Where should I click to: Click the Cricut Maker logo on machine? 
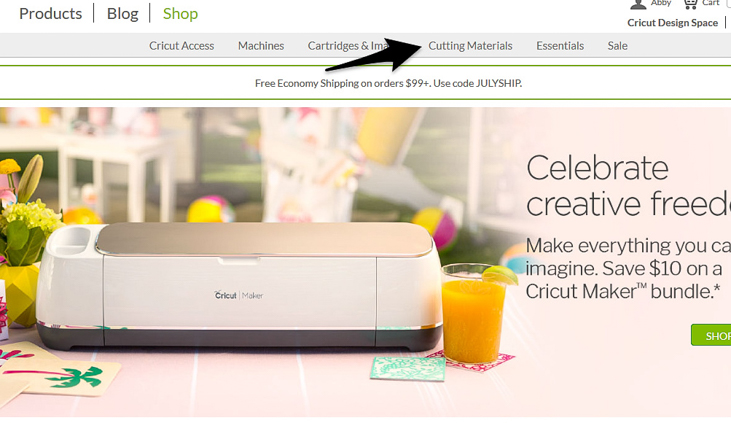(x=239, y=295)
